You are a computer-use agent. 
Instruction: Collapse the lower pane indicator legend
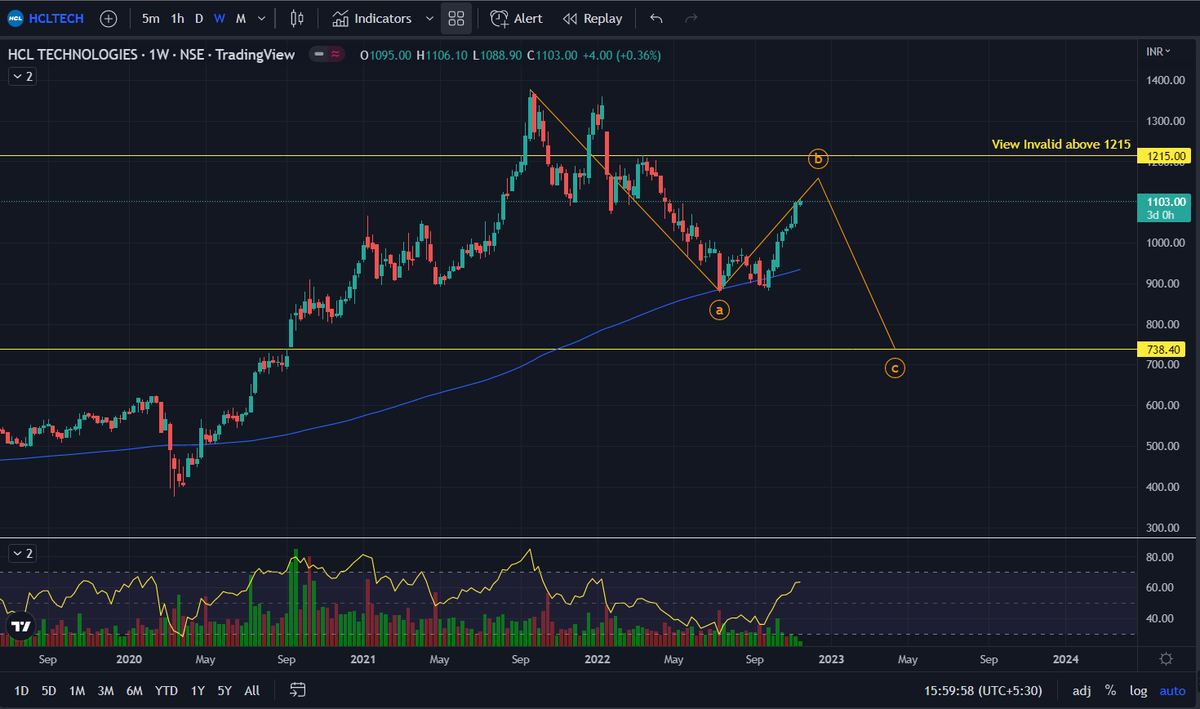22,553
